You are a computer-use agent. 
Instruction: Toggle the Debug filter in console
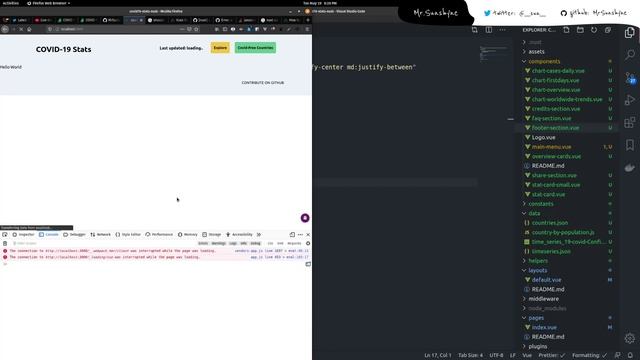tap(255, 243)
